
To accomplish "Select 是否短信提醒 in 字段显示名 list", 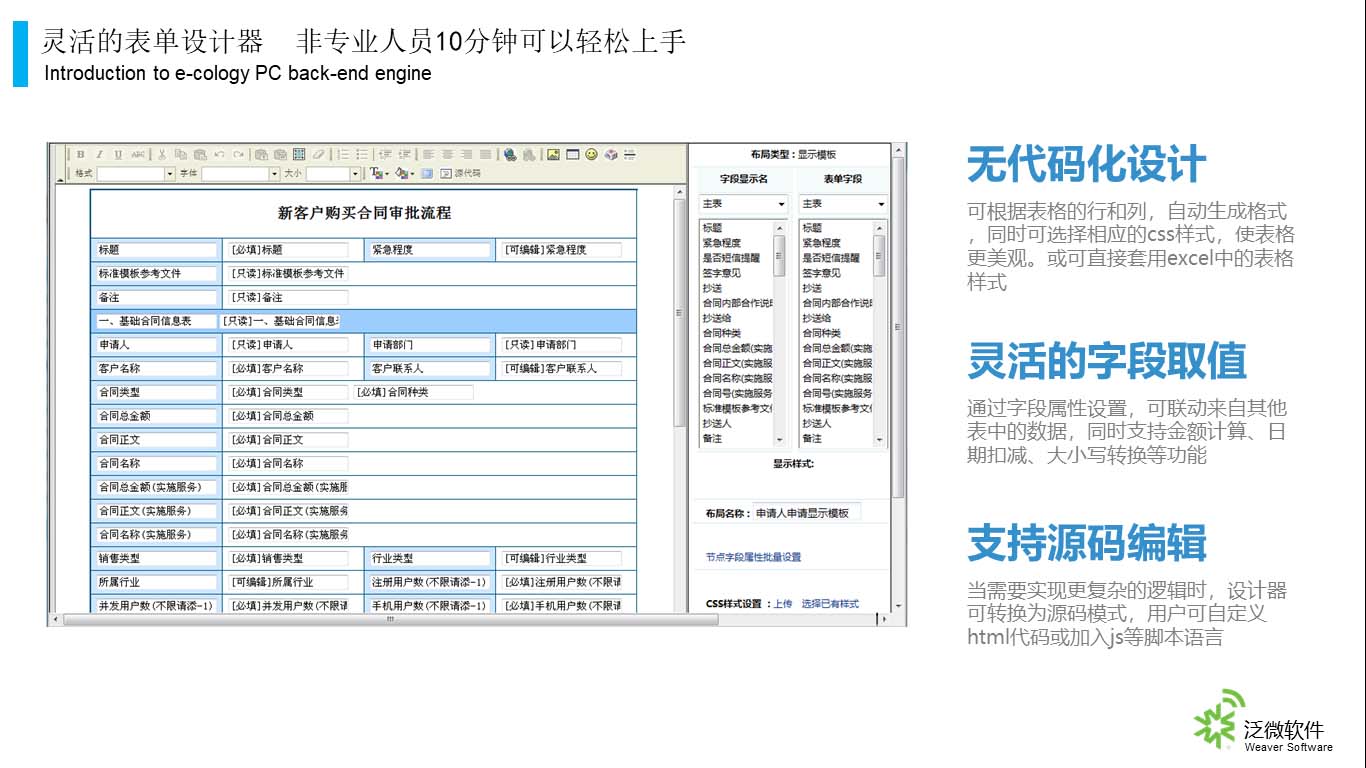I will 731,258.
